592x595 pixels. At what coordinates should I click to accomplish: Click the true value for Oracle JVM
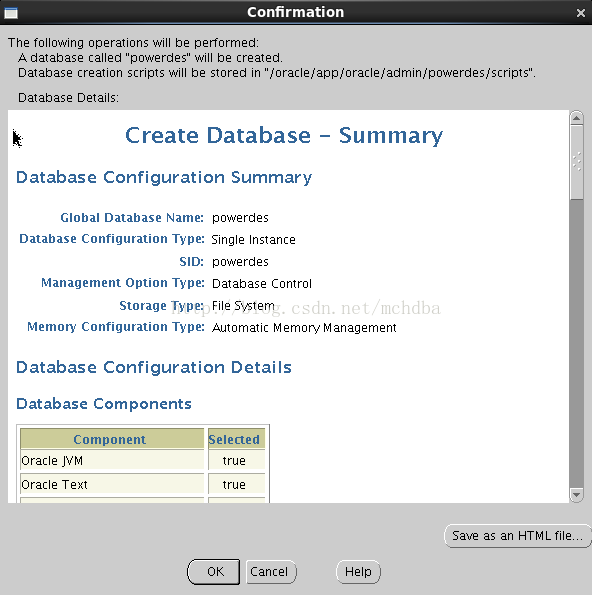(x=236, y=461)
